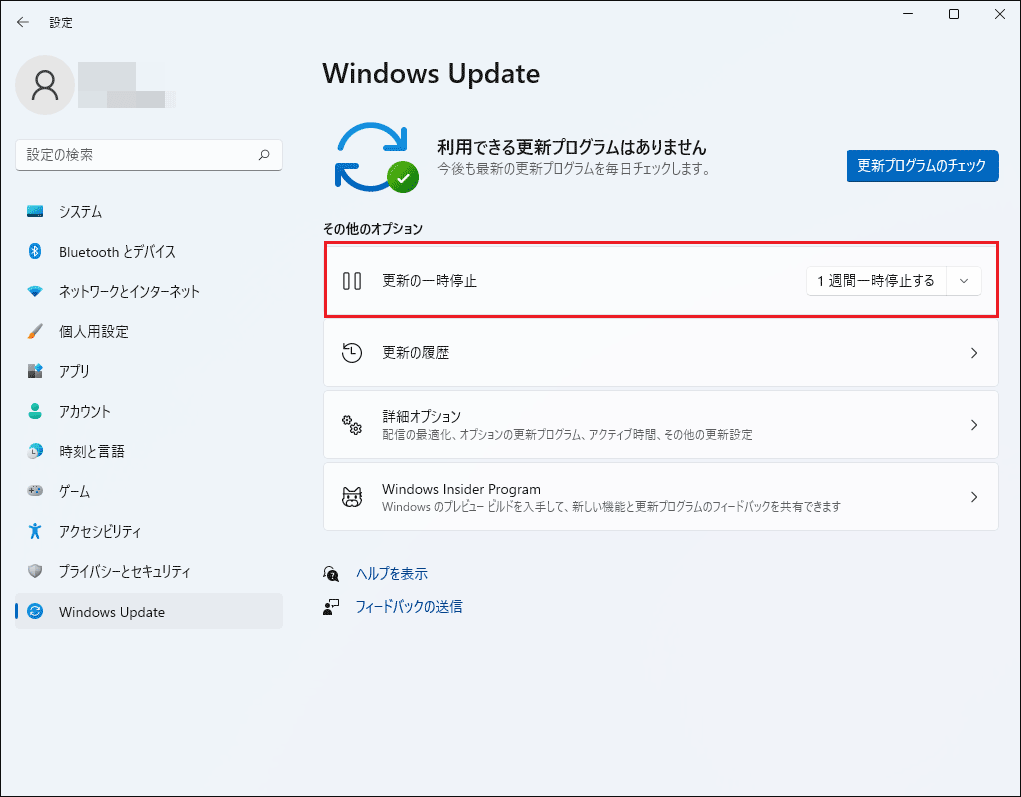The width and height of the screenshot is (1021, 797).
Task: Open 更新の履歴 update history
Action: [x=660, y=352]
